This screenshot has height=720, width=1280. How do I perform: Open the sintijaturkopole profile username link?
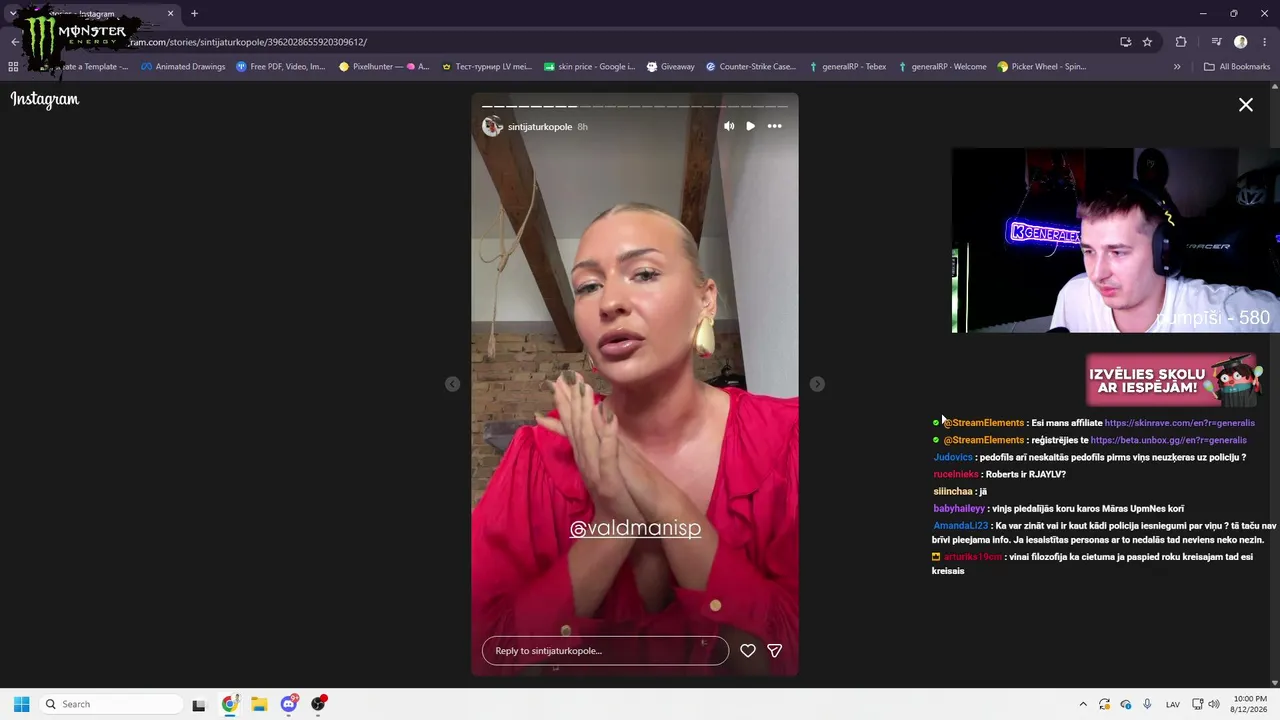pyautogui.click(x=540, y=127)
